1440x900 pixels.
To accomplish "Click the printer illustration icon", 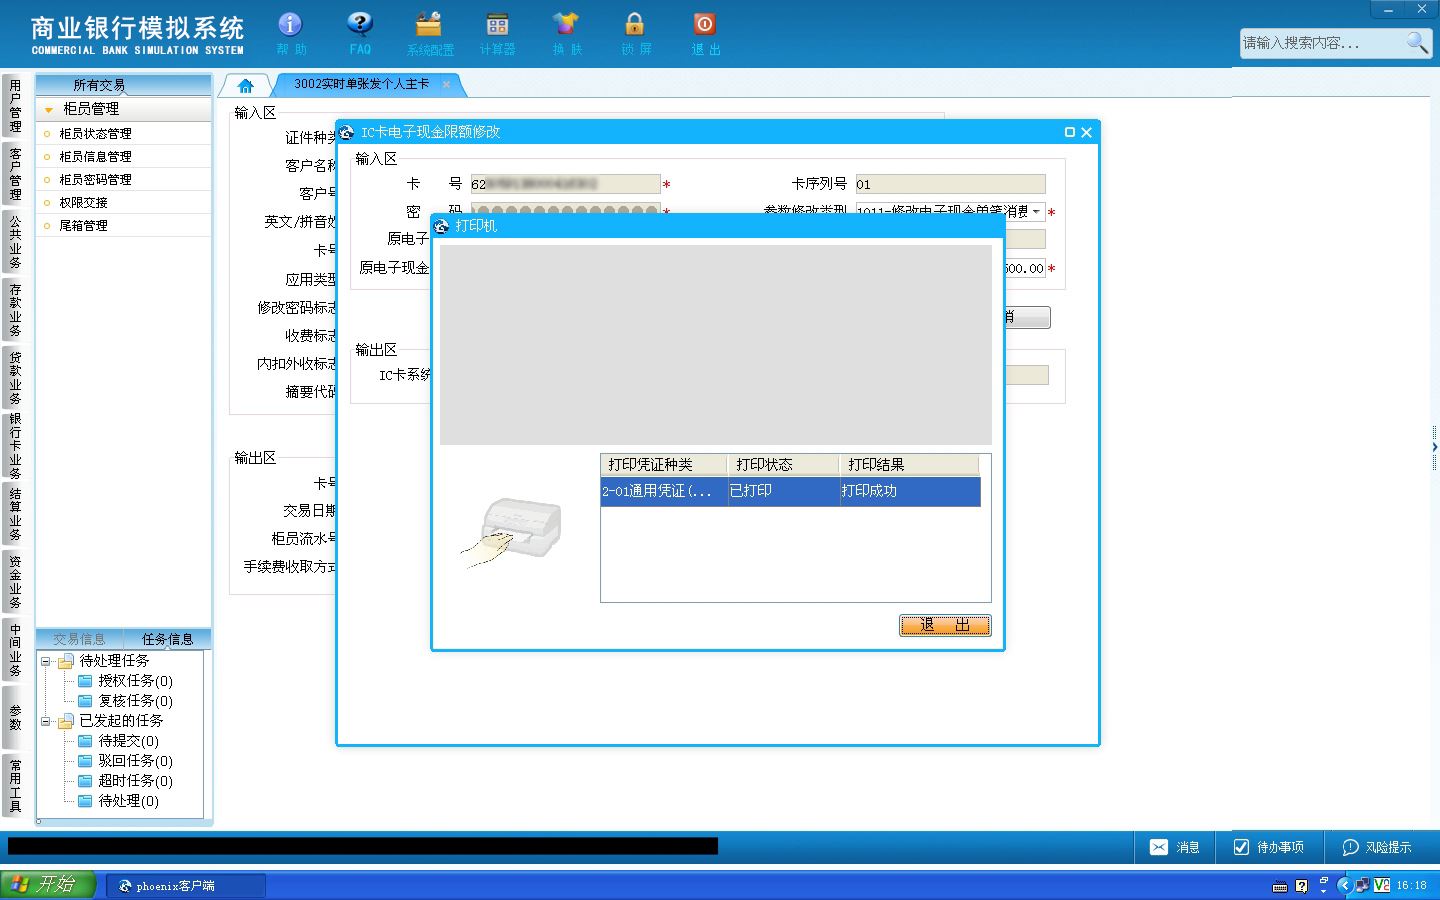I will point(513,531).
